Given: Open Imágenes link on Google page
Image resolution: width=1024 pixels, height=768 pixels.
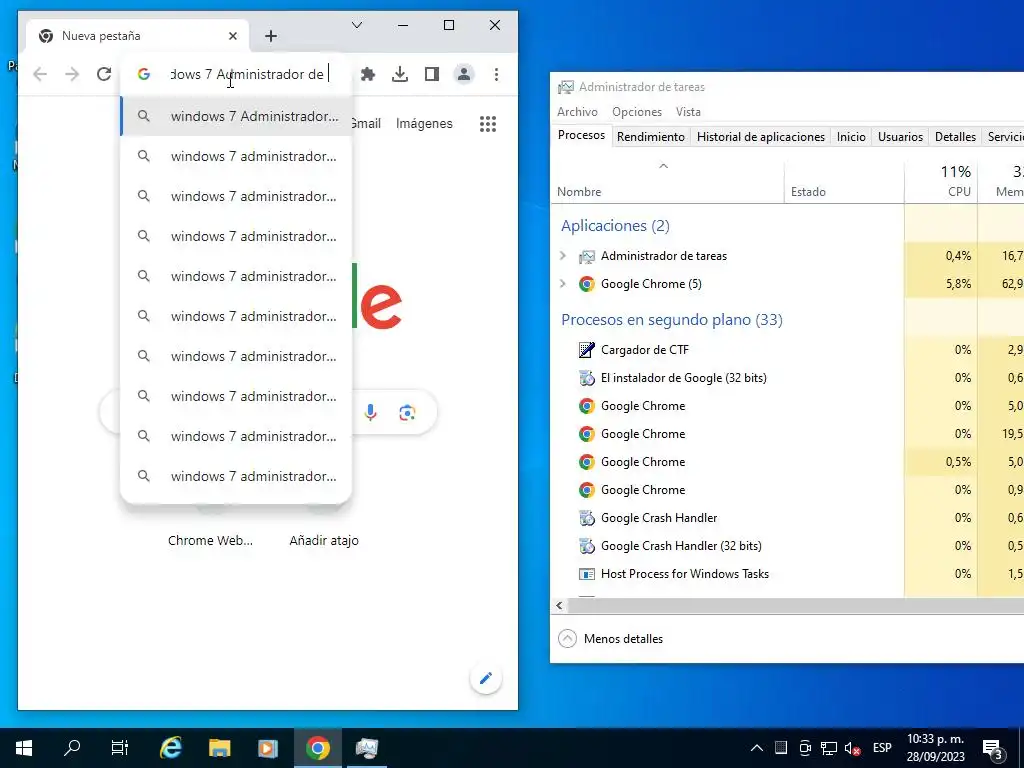Looking at the screenshot, I should point(424,123).
